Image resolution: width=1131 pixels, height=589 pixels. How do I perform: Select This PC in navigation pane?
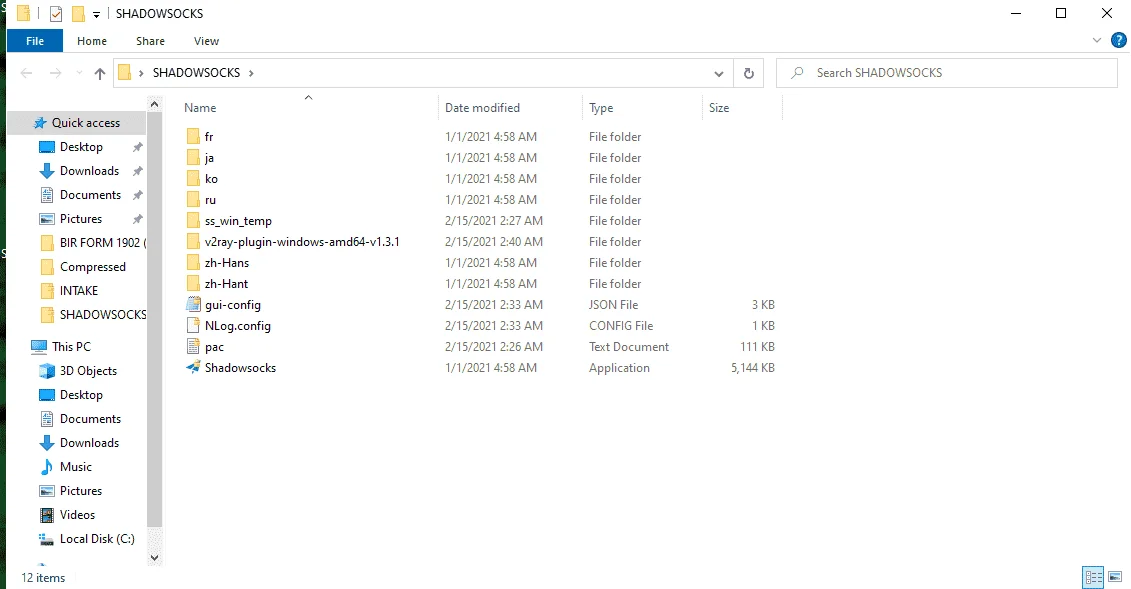point(71,347)
